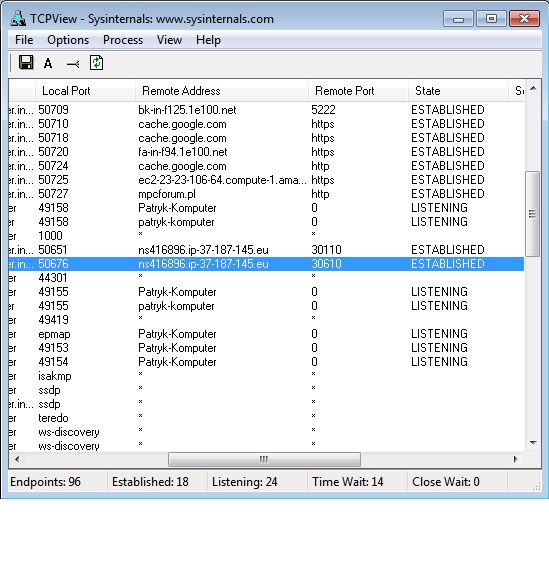Select ns416896 row with remote port 30110

click(x=266, y=250)
